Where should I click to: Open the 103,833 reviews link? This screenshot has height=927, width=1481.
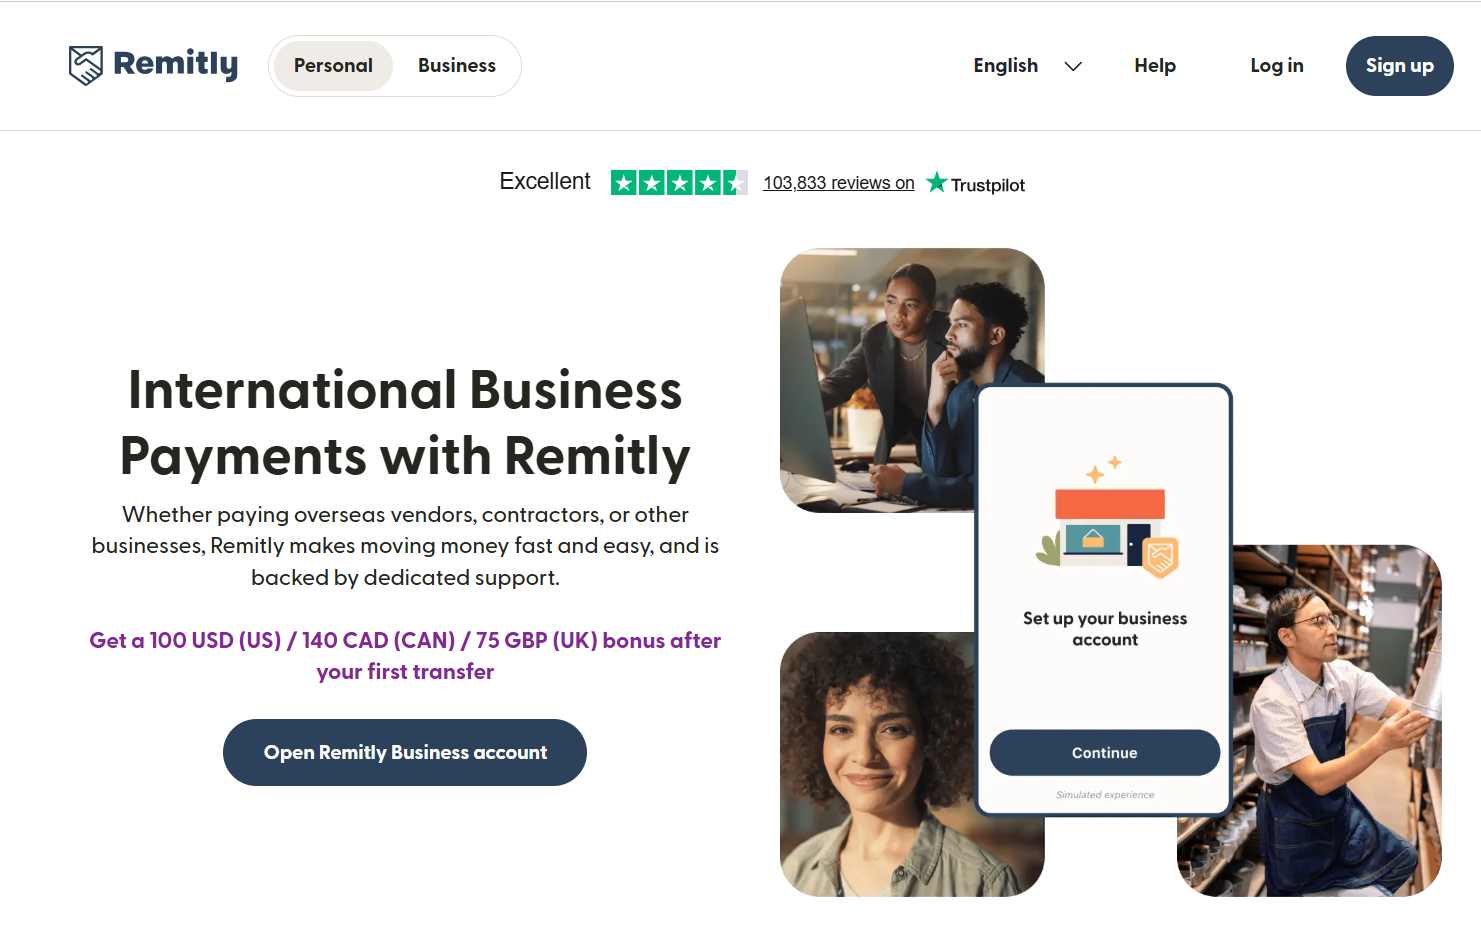click(x=838, y=183)
